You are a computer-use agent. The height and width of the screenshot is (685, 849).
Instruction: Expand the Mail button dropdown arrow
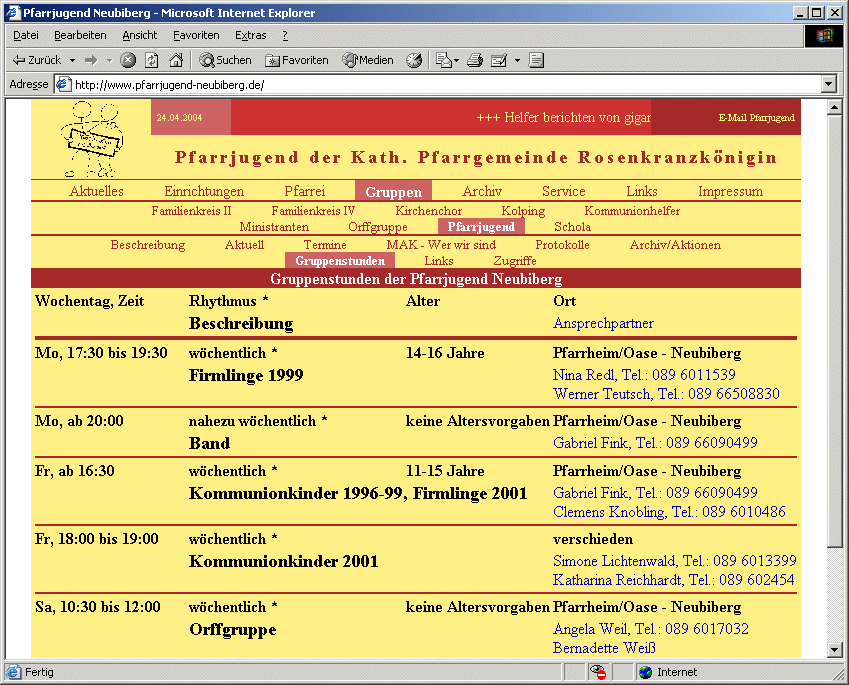456,60
